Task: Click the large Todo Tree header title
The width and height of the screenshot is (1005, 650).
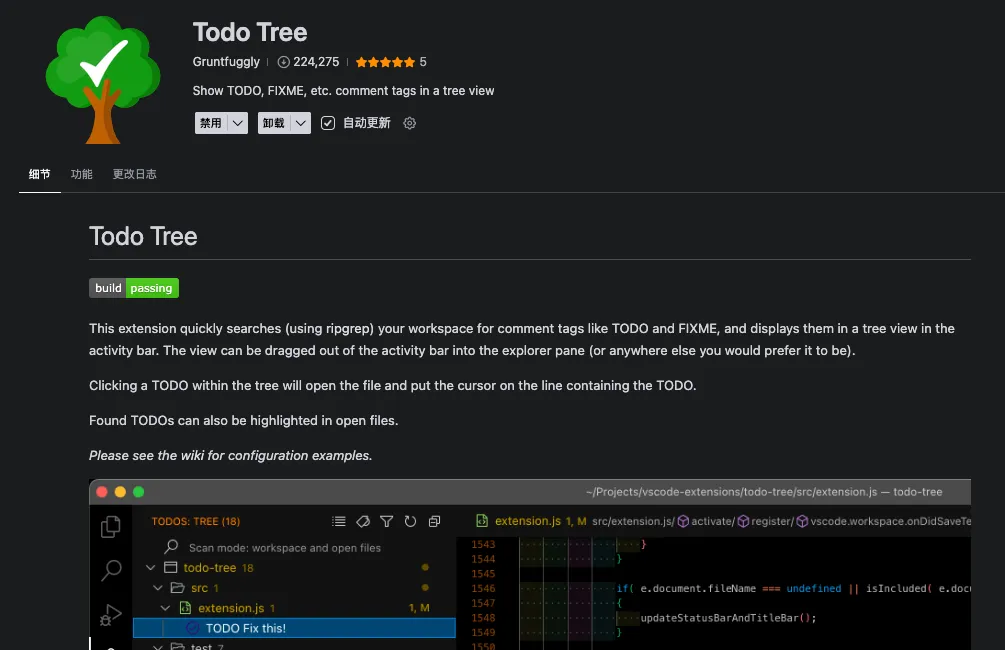Action: pos(250,32)
